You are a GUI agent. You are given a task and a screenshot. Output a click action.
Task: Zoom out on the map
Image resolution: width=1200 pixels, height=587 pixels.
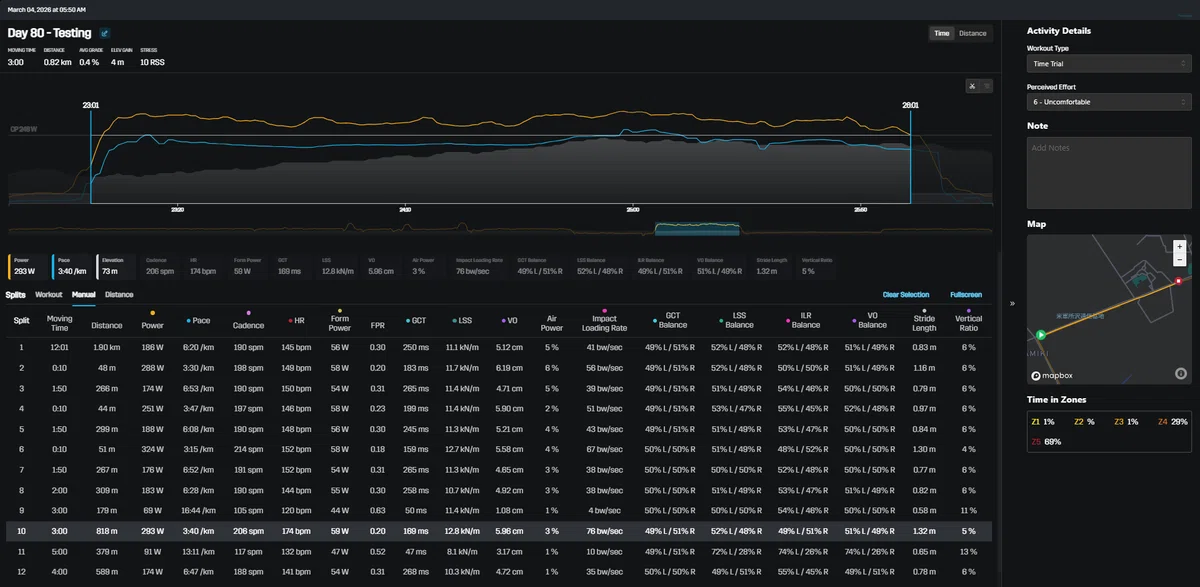pyautogui.click(x=1180, y=259)
